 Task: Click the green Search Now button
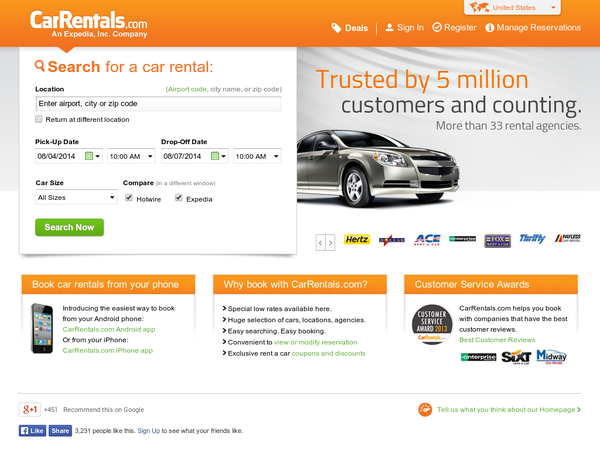coord(69,227)
